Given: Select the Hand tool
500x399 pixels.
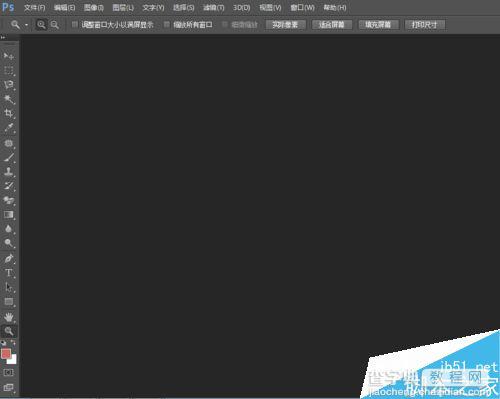Looking at the screenshot, I should pyautogui.click(x=9, y=317).
